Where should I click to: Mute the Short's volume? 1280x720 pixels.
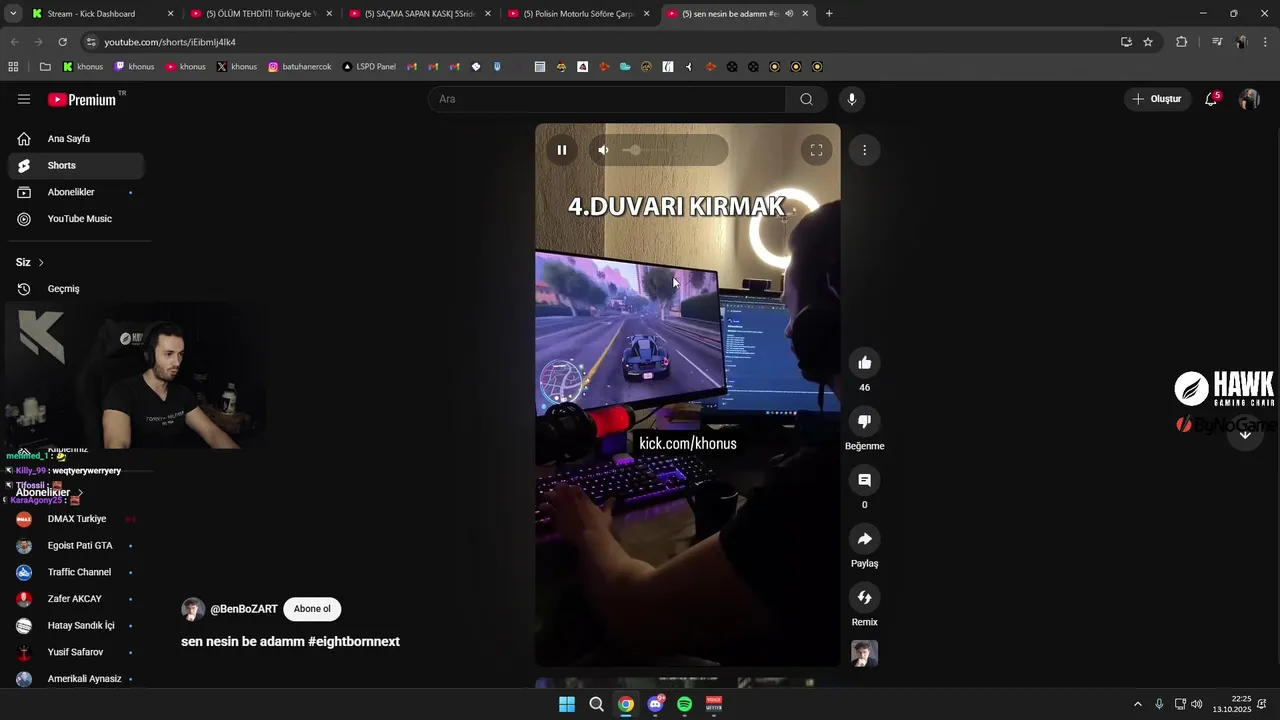pyautogui.click(x=603, y=150)
